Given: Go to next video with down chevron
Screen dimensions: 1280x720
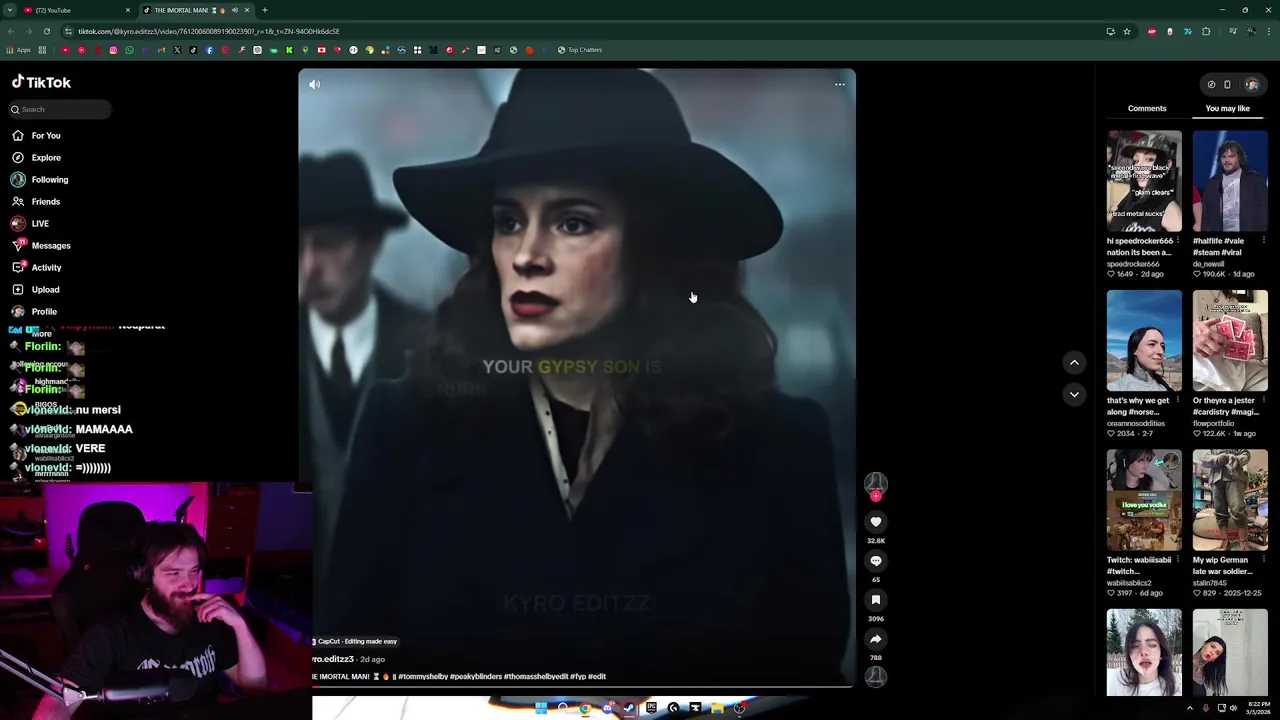Looking at the screenshot, I should [1074, 395].
